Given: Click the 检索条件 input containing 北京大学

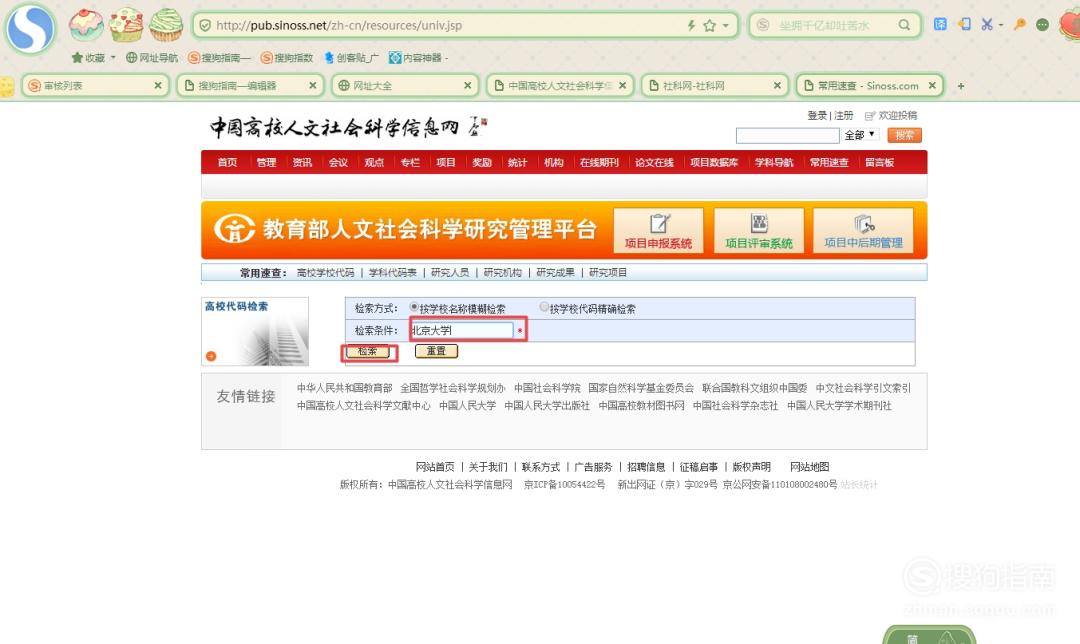Looking at the screenshot, I should pyautogui.click(x=461, y=331).
